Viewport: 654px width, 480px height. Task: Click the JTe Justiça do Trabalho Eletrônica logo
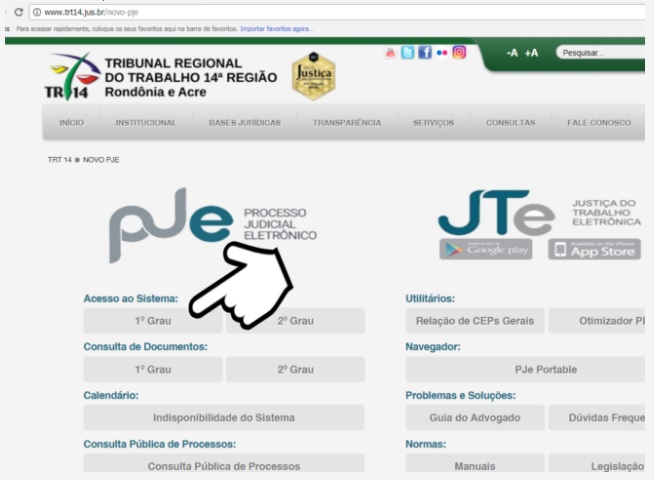click(x=539, y=213)
